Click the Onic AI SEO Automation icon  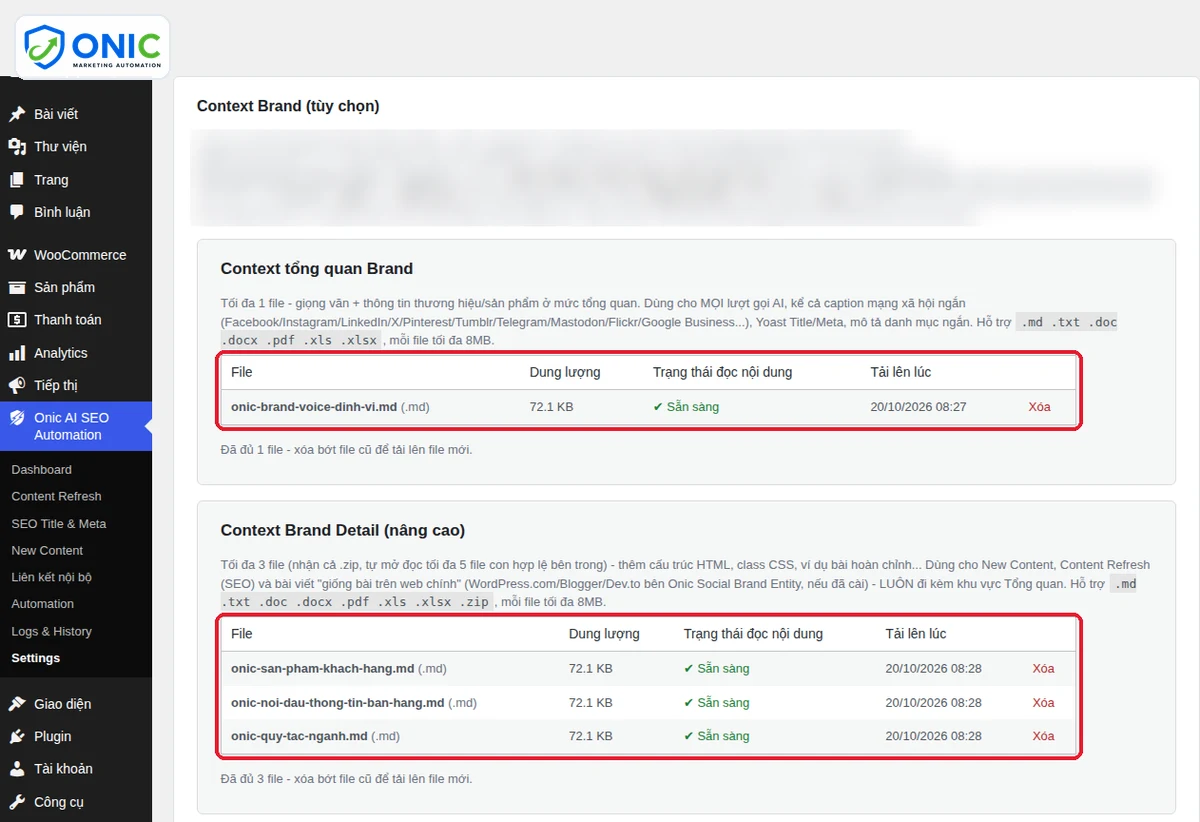click(x=17, y=418)
